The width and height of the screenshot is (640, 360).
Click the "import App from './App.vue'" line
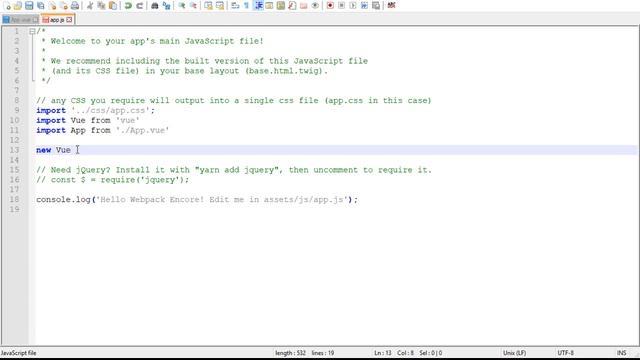tap(102, 130)
